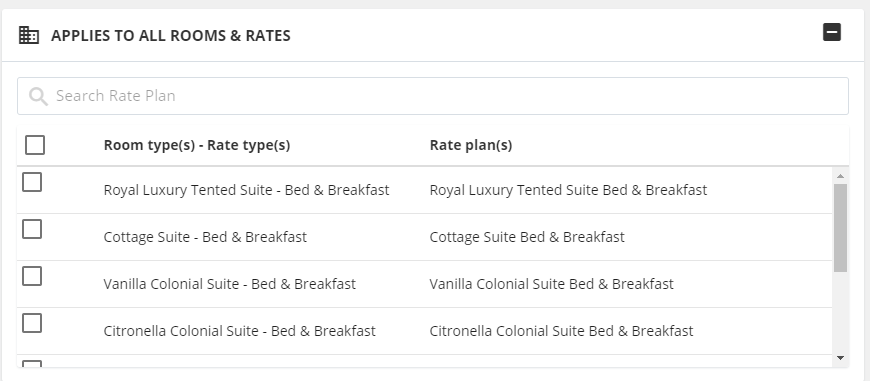Click the vertical scrollbar thumb
The height and width of the screenshot is (381, 870).
pyautogui.click(x=840, y=228)
